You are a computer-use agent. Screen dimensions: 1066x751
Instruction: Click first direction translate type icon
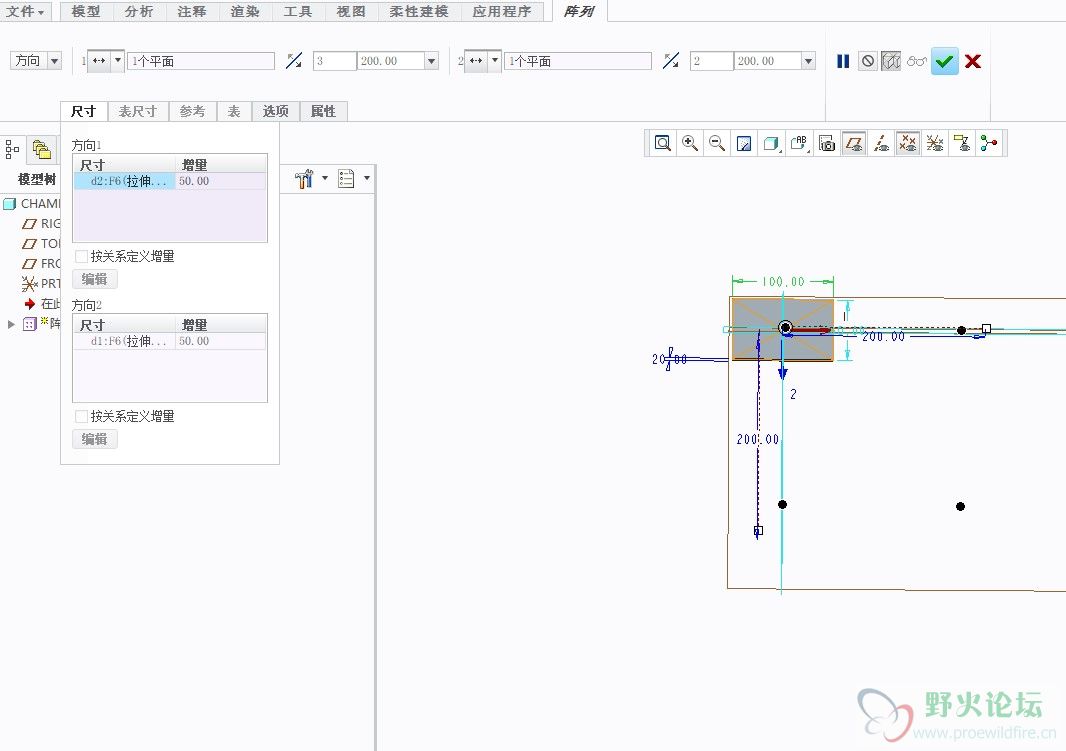[99, 60]
